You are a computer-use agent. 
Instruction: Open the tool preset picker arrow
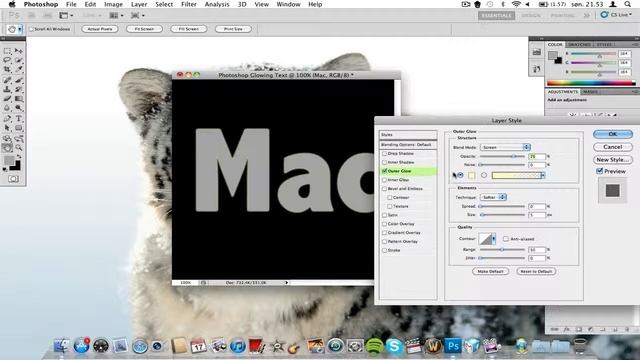[x=20, y=29]
